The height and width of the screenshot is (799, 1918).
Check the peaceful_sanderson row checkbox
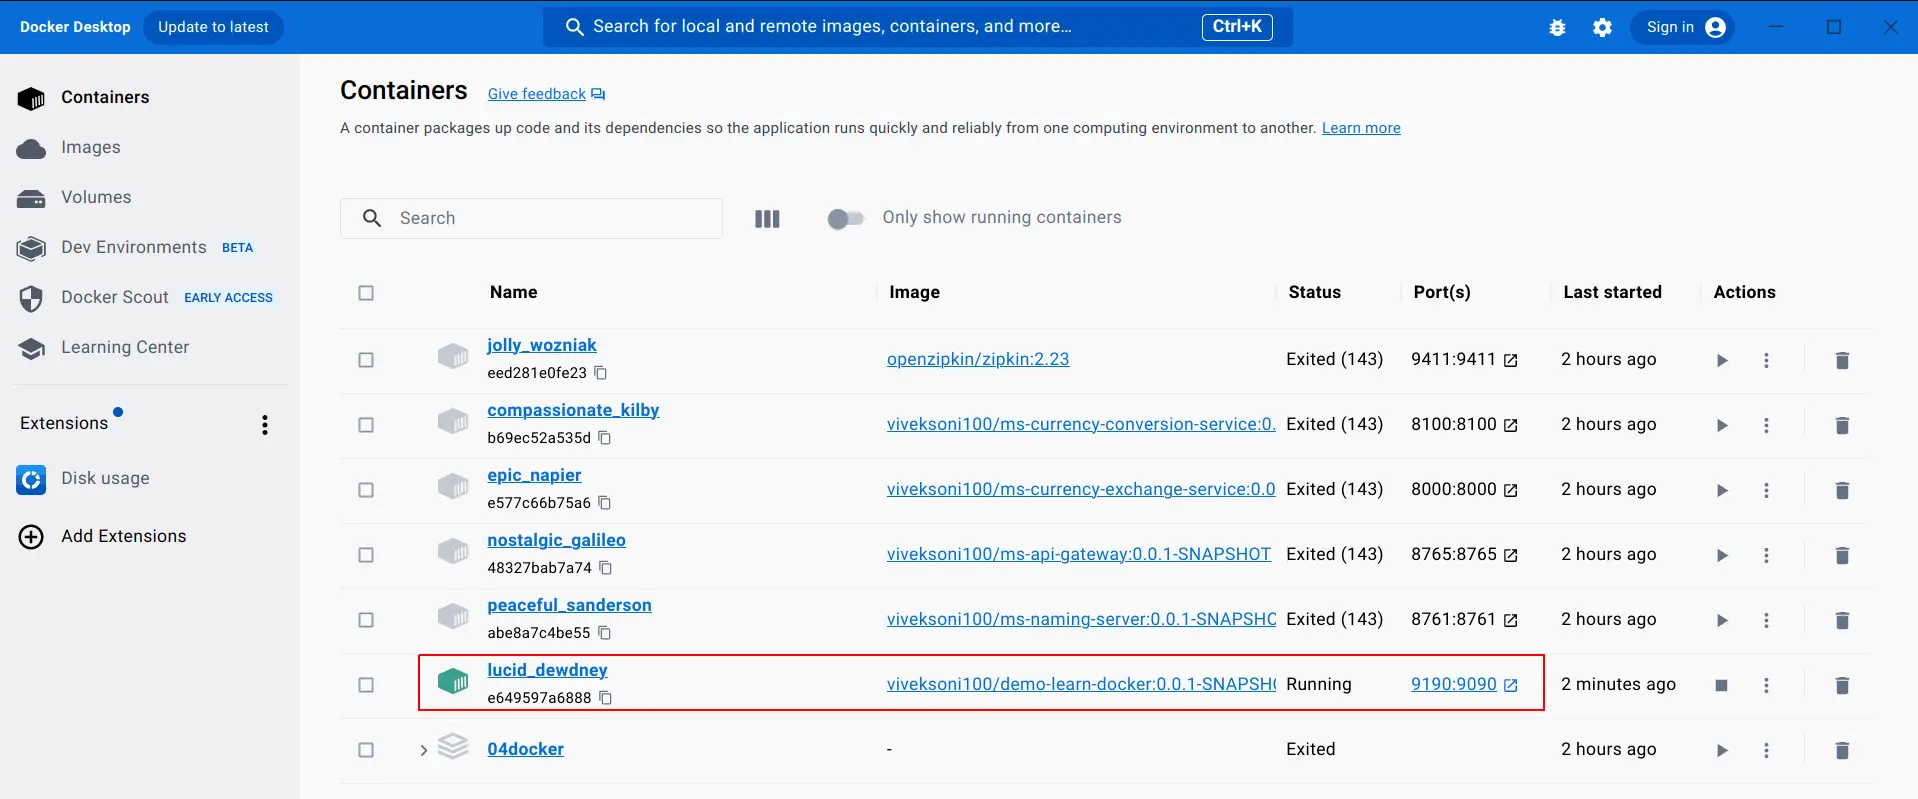tap(366, 620)
